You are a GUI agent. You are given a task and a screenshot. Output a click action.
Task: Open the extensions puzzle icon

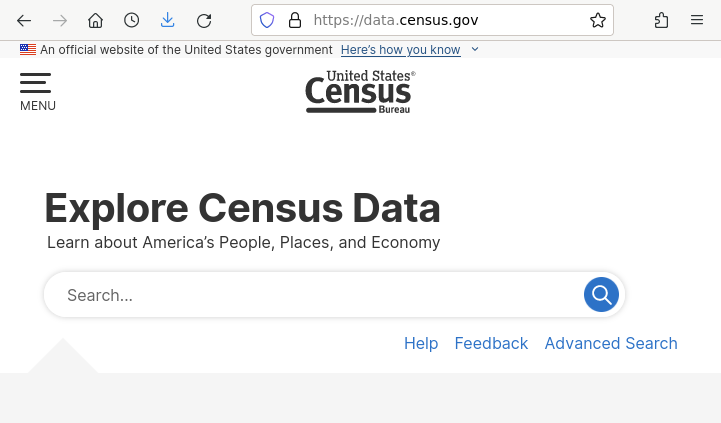[x=661, y=20]
